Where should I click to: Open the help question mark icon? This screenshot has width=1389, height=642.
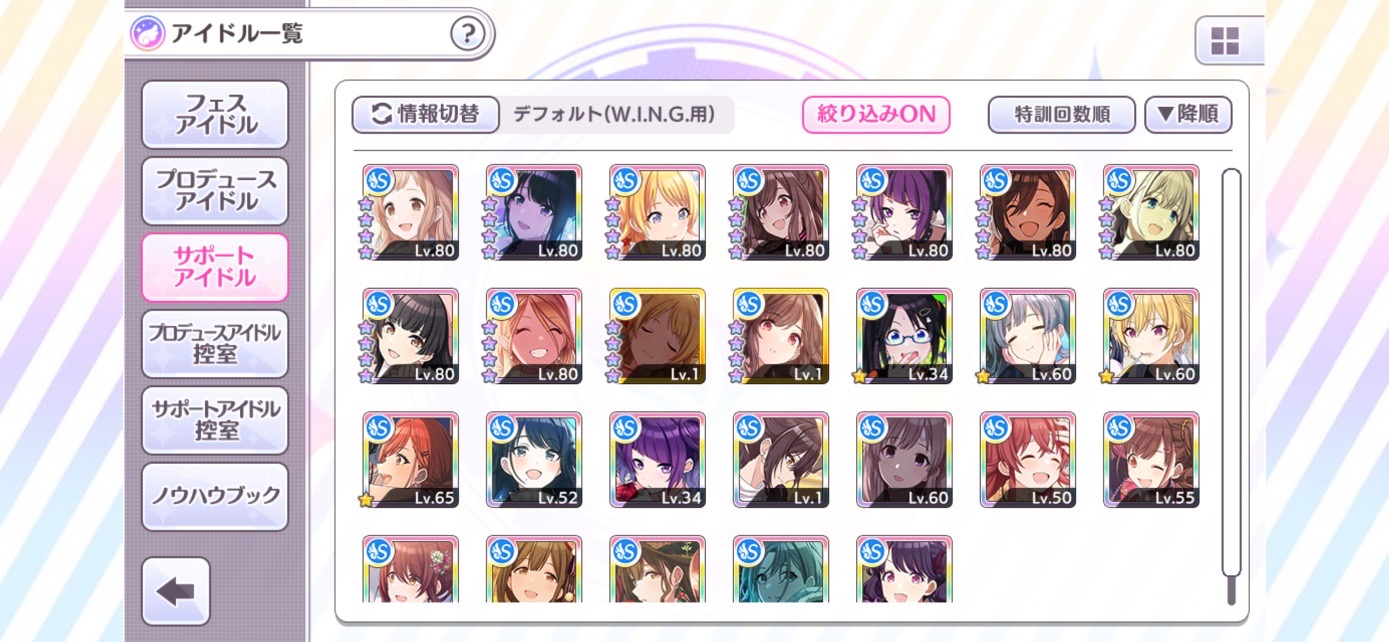467,34
